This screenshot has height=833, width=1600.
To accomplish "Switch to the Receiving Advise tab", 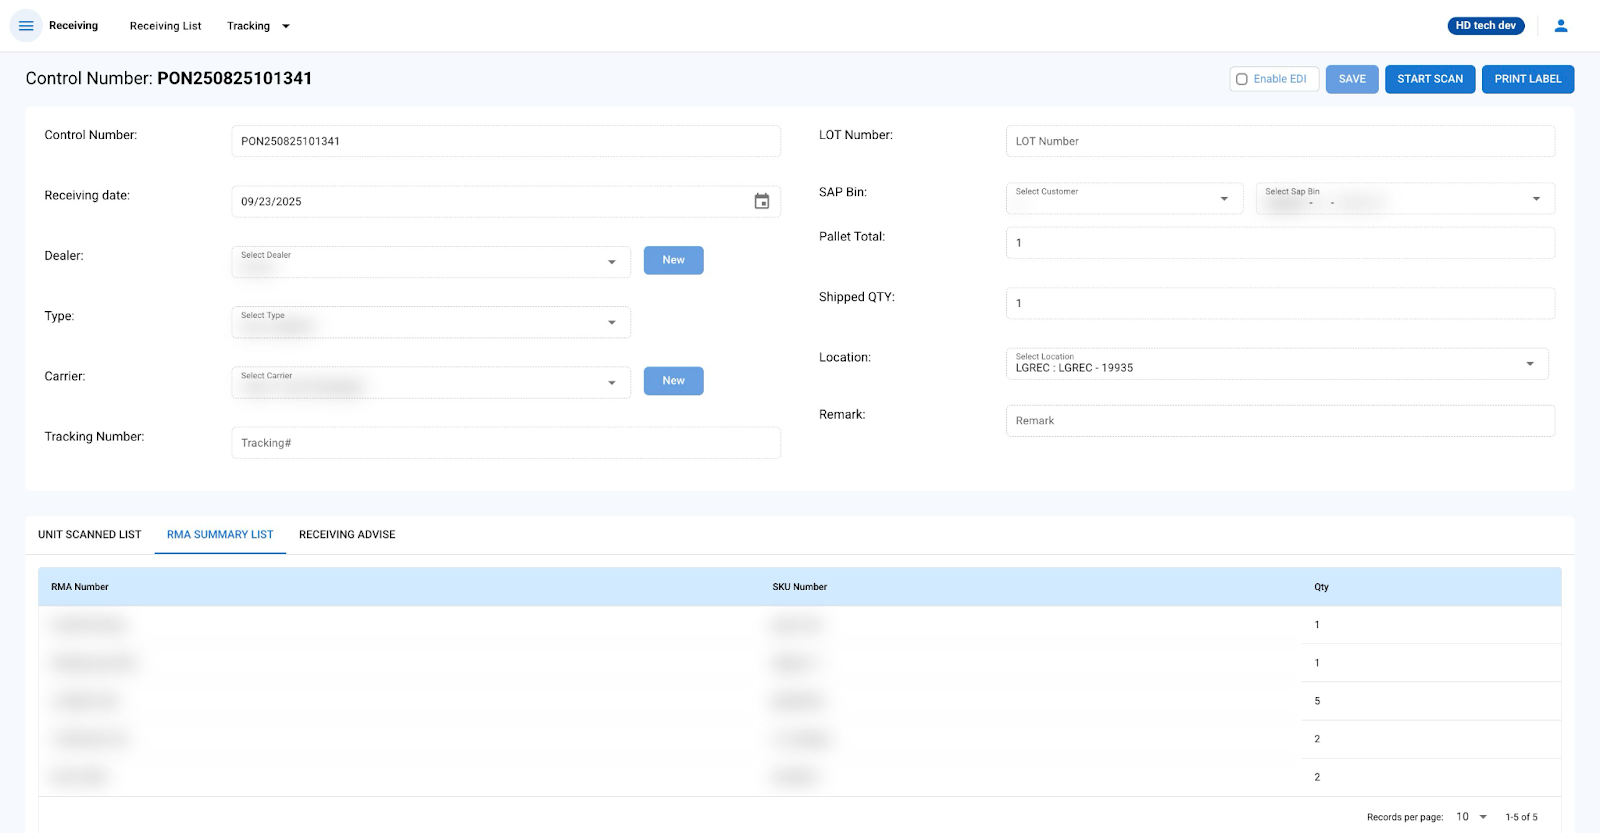I will [x=347, y=535].
